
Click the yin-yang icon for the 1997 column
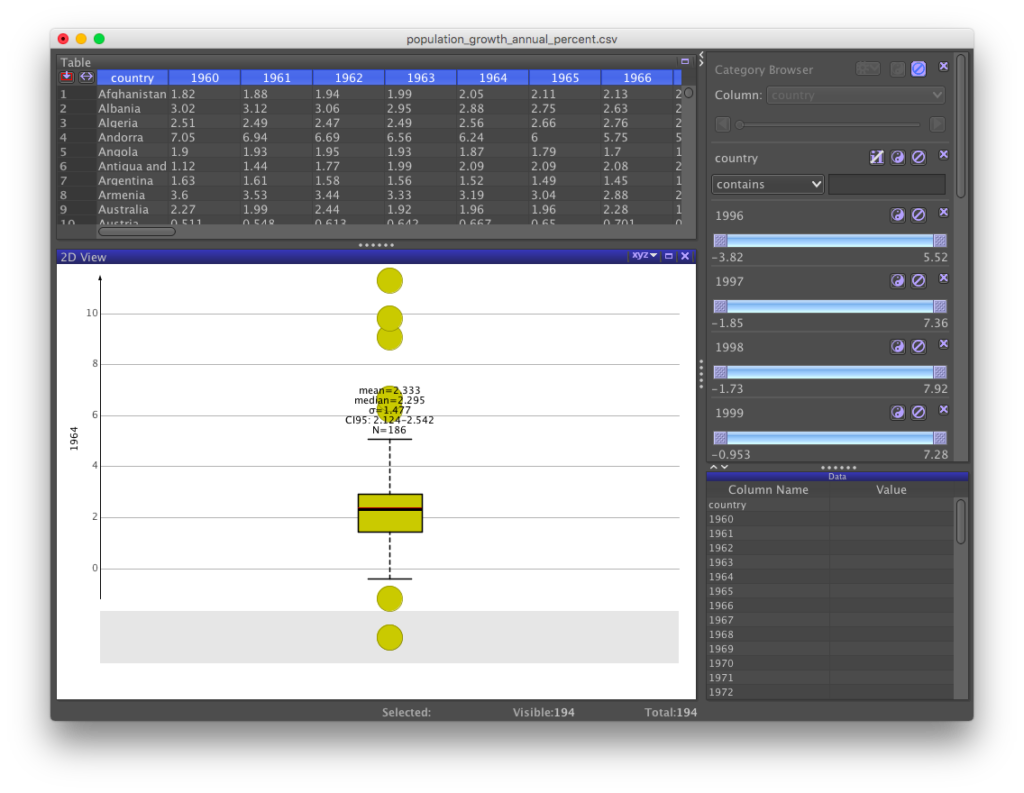pos(898,279)
